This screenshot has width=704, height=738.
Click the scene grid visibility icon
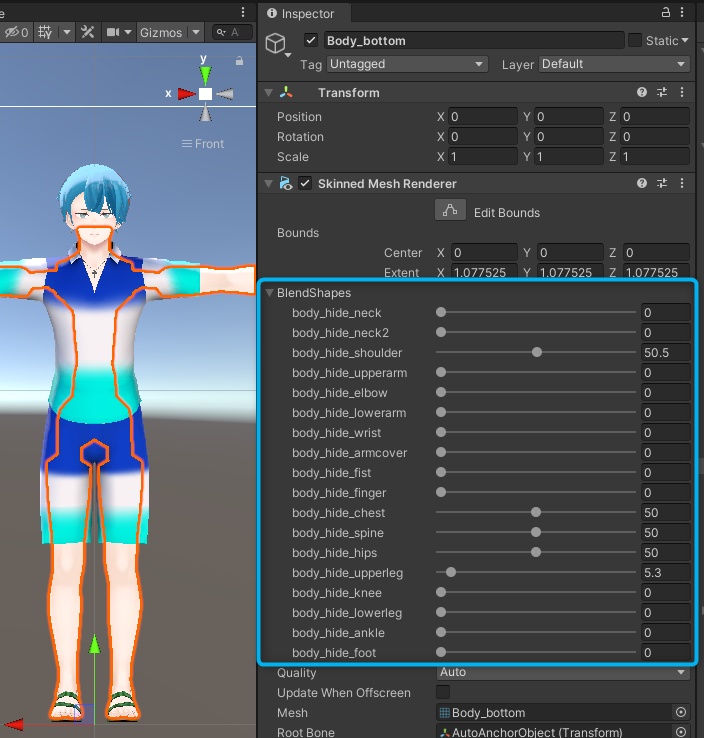[45, 32]
